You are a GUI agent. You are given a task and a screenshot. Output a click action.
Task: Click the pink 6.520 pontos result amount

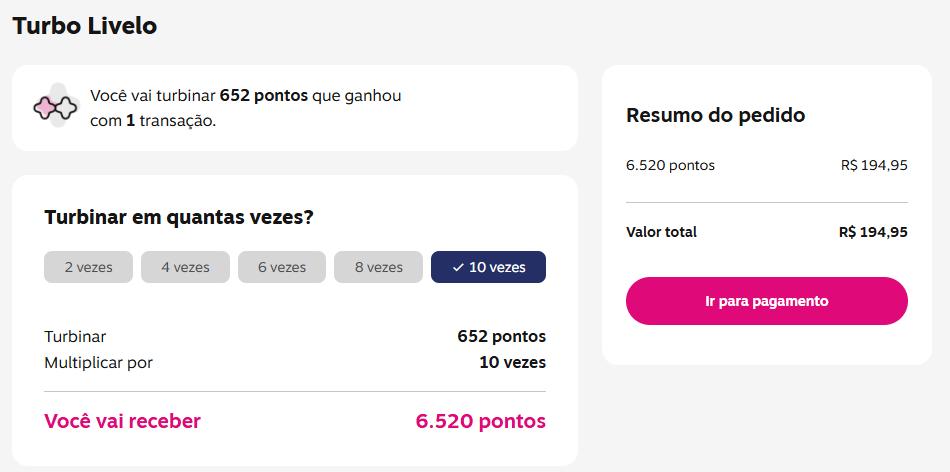click(x=480, y=421)
